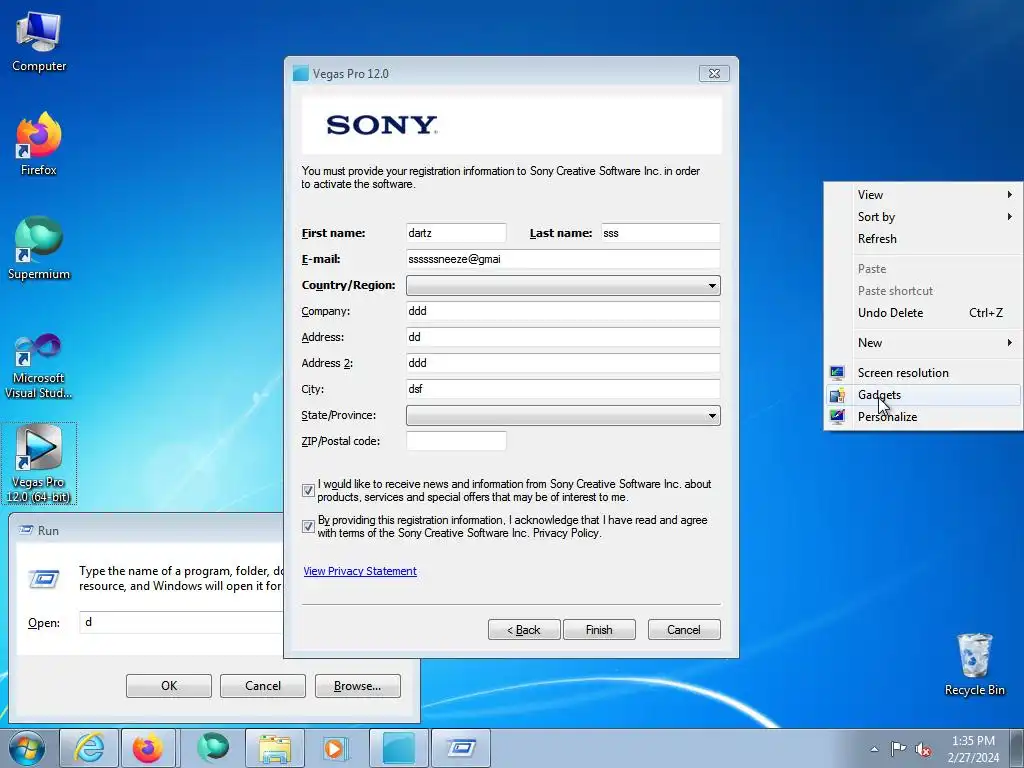Image resolution: width=1024 pixels, height=768 pixels.
Task: Expand the New submenu
Action: (x=923, y=343)
